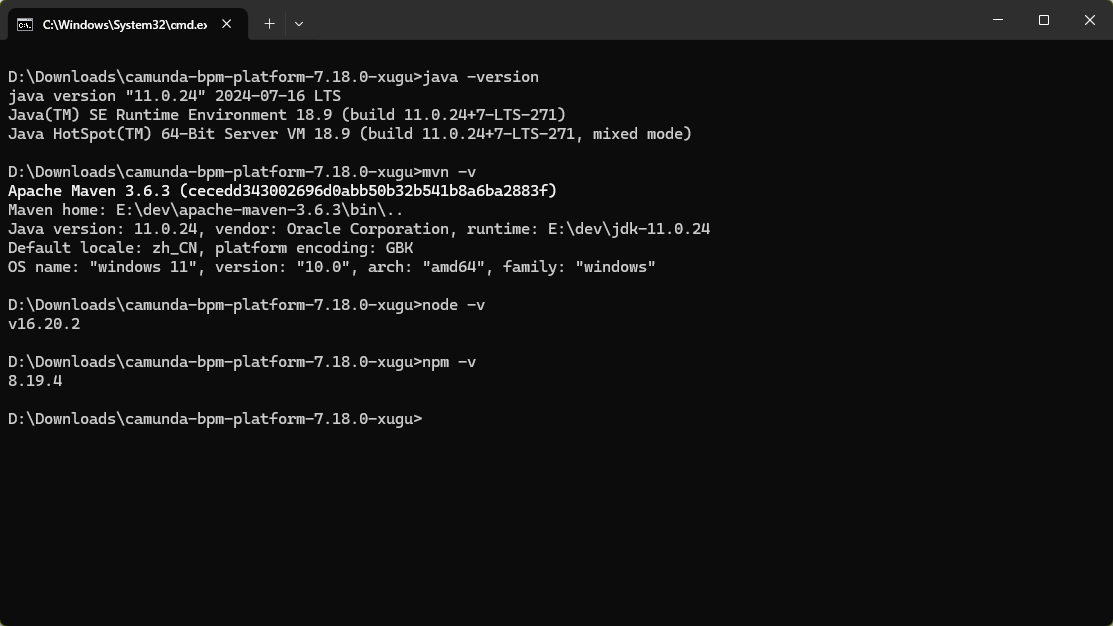Click the 'node -v' command text
1113x626 pixels.
(453, 305)
